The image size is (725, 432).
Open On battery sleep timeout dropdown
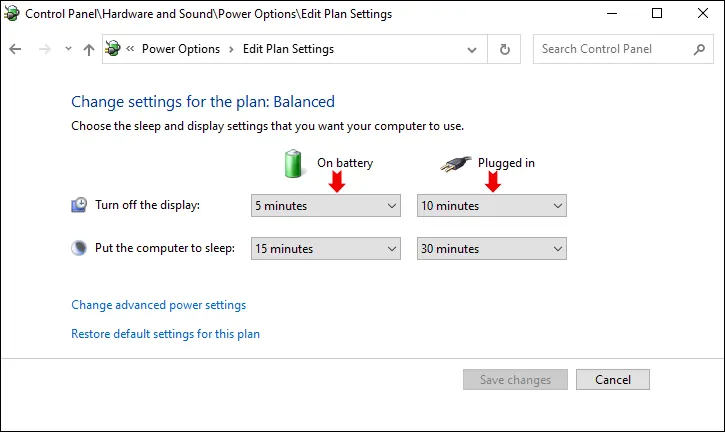click(326, 248)
